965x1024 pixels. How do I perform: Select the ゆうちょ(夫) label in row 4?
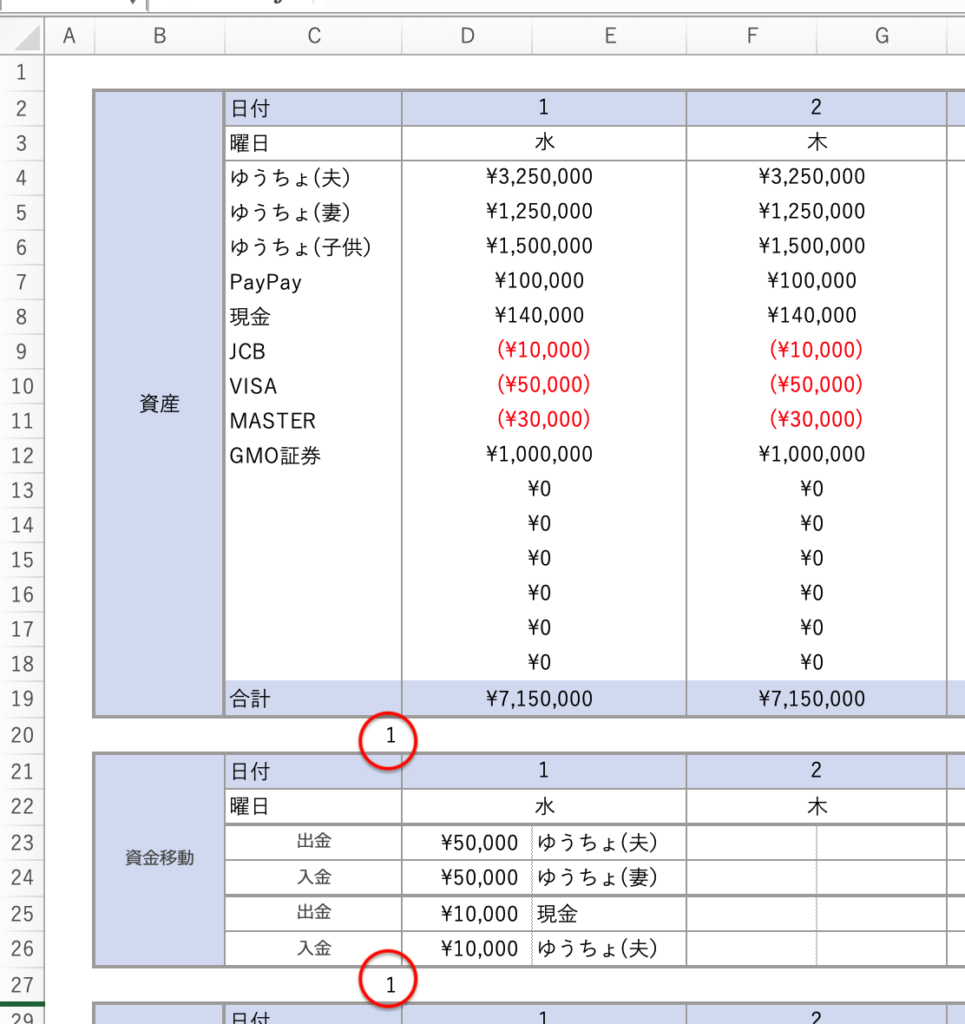[x=290, y=178]
